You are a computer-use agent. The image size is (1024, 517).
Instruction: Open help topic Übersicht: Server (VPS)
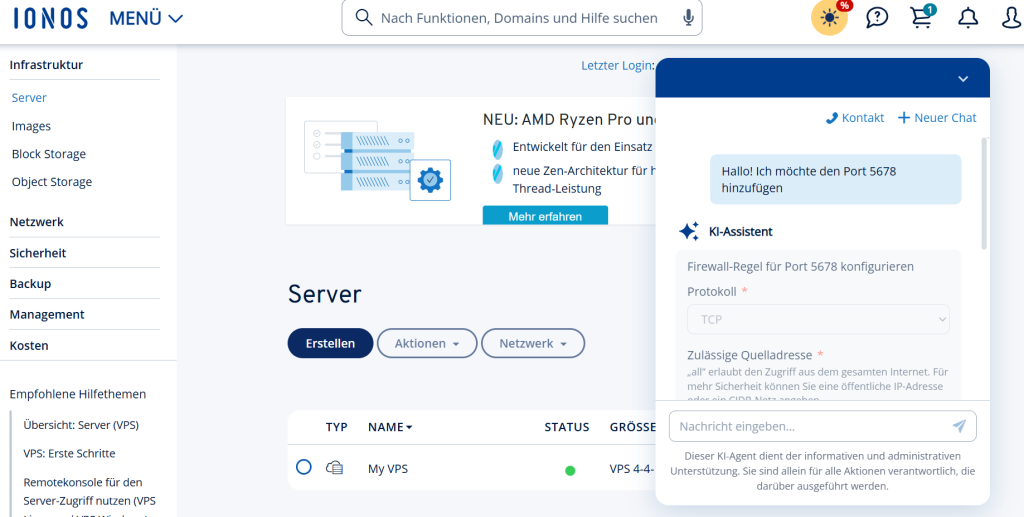click(x=81, y=425)
